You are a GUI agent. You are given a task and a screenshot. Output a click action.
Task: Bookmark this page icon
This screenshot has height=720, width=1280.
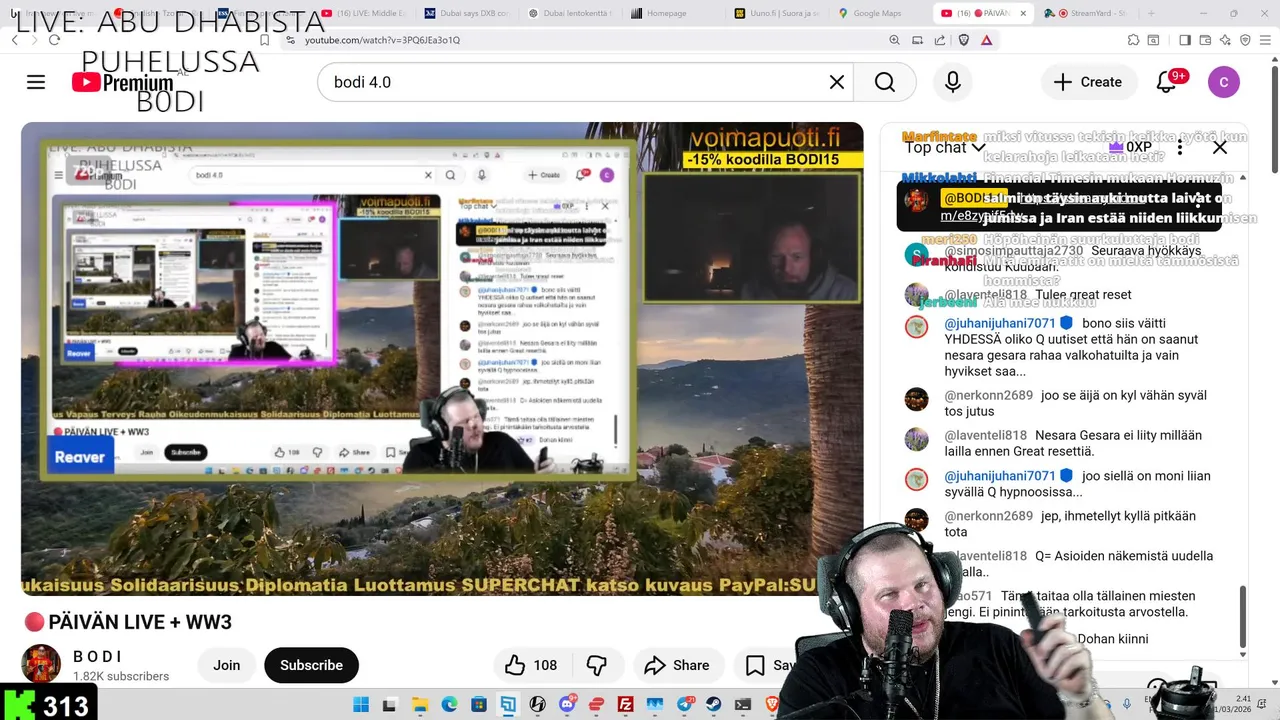264,40
